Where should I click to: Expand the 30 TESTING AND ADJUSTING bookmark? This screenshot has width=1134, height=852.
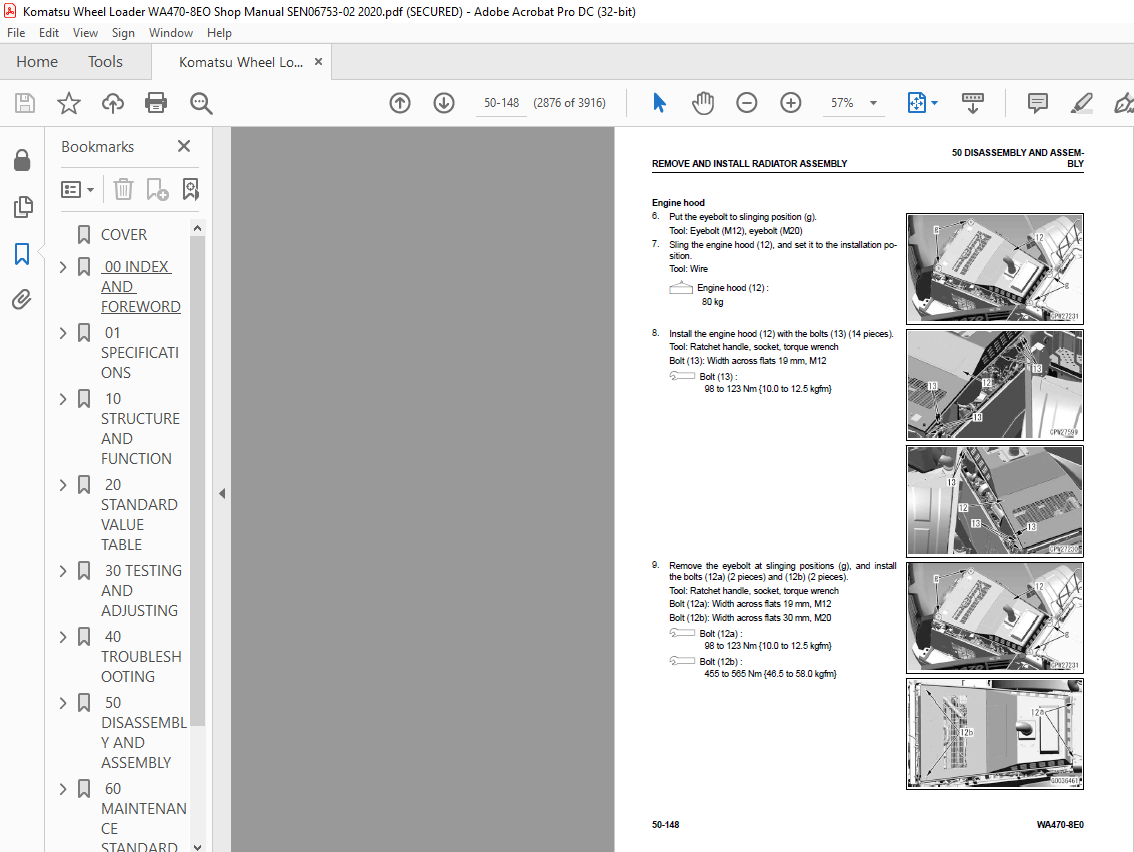click(63, 571)
